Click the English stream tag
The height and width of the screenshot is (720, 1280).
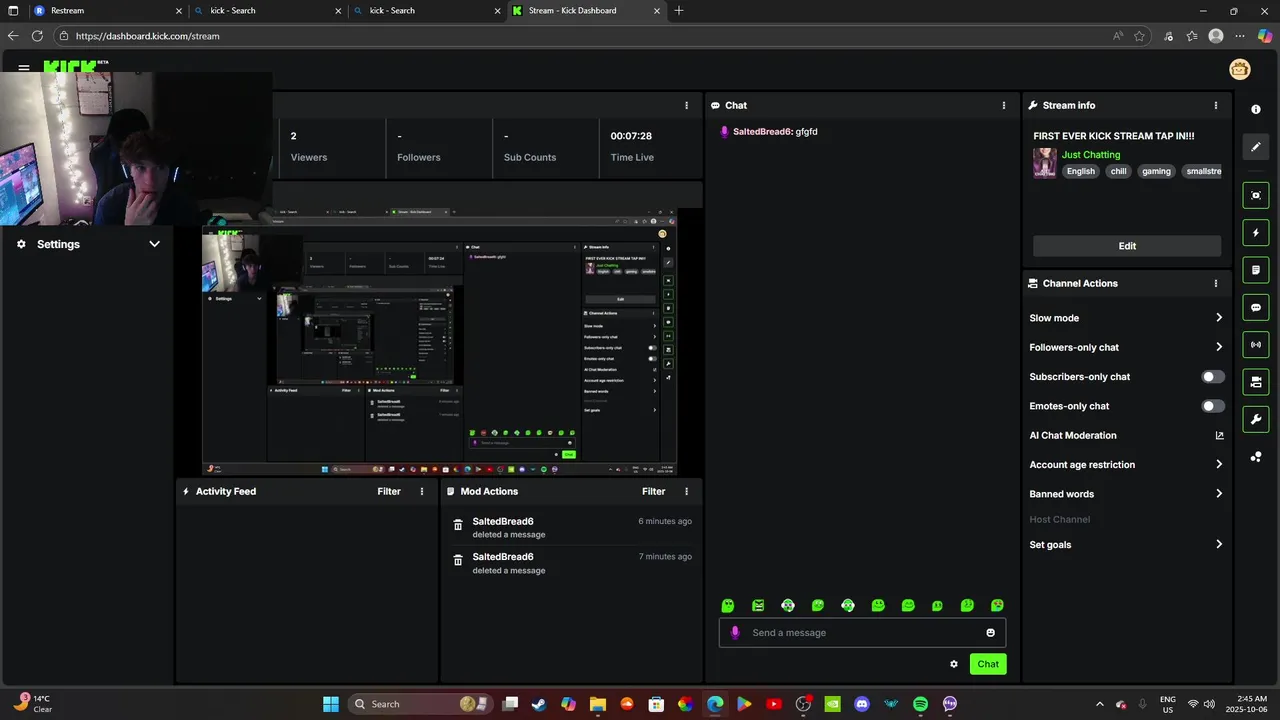coord(1081,171)
